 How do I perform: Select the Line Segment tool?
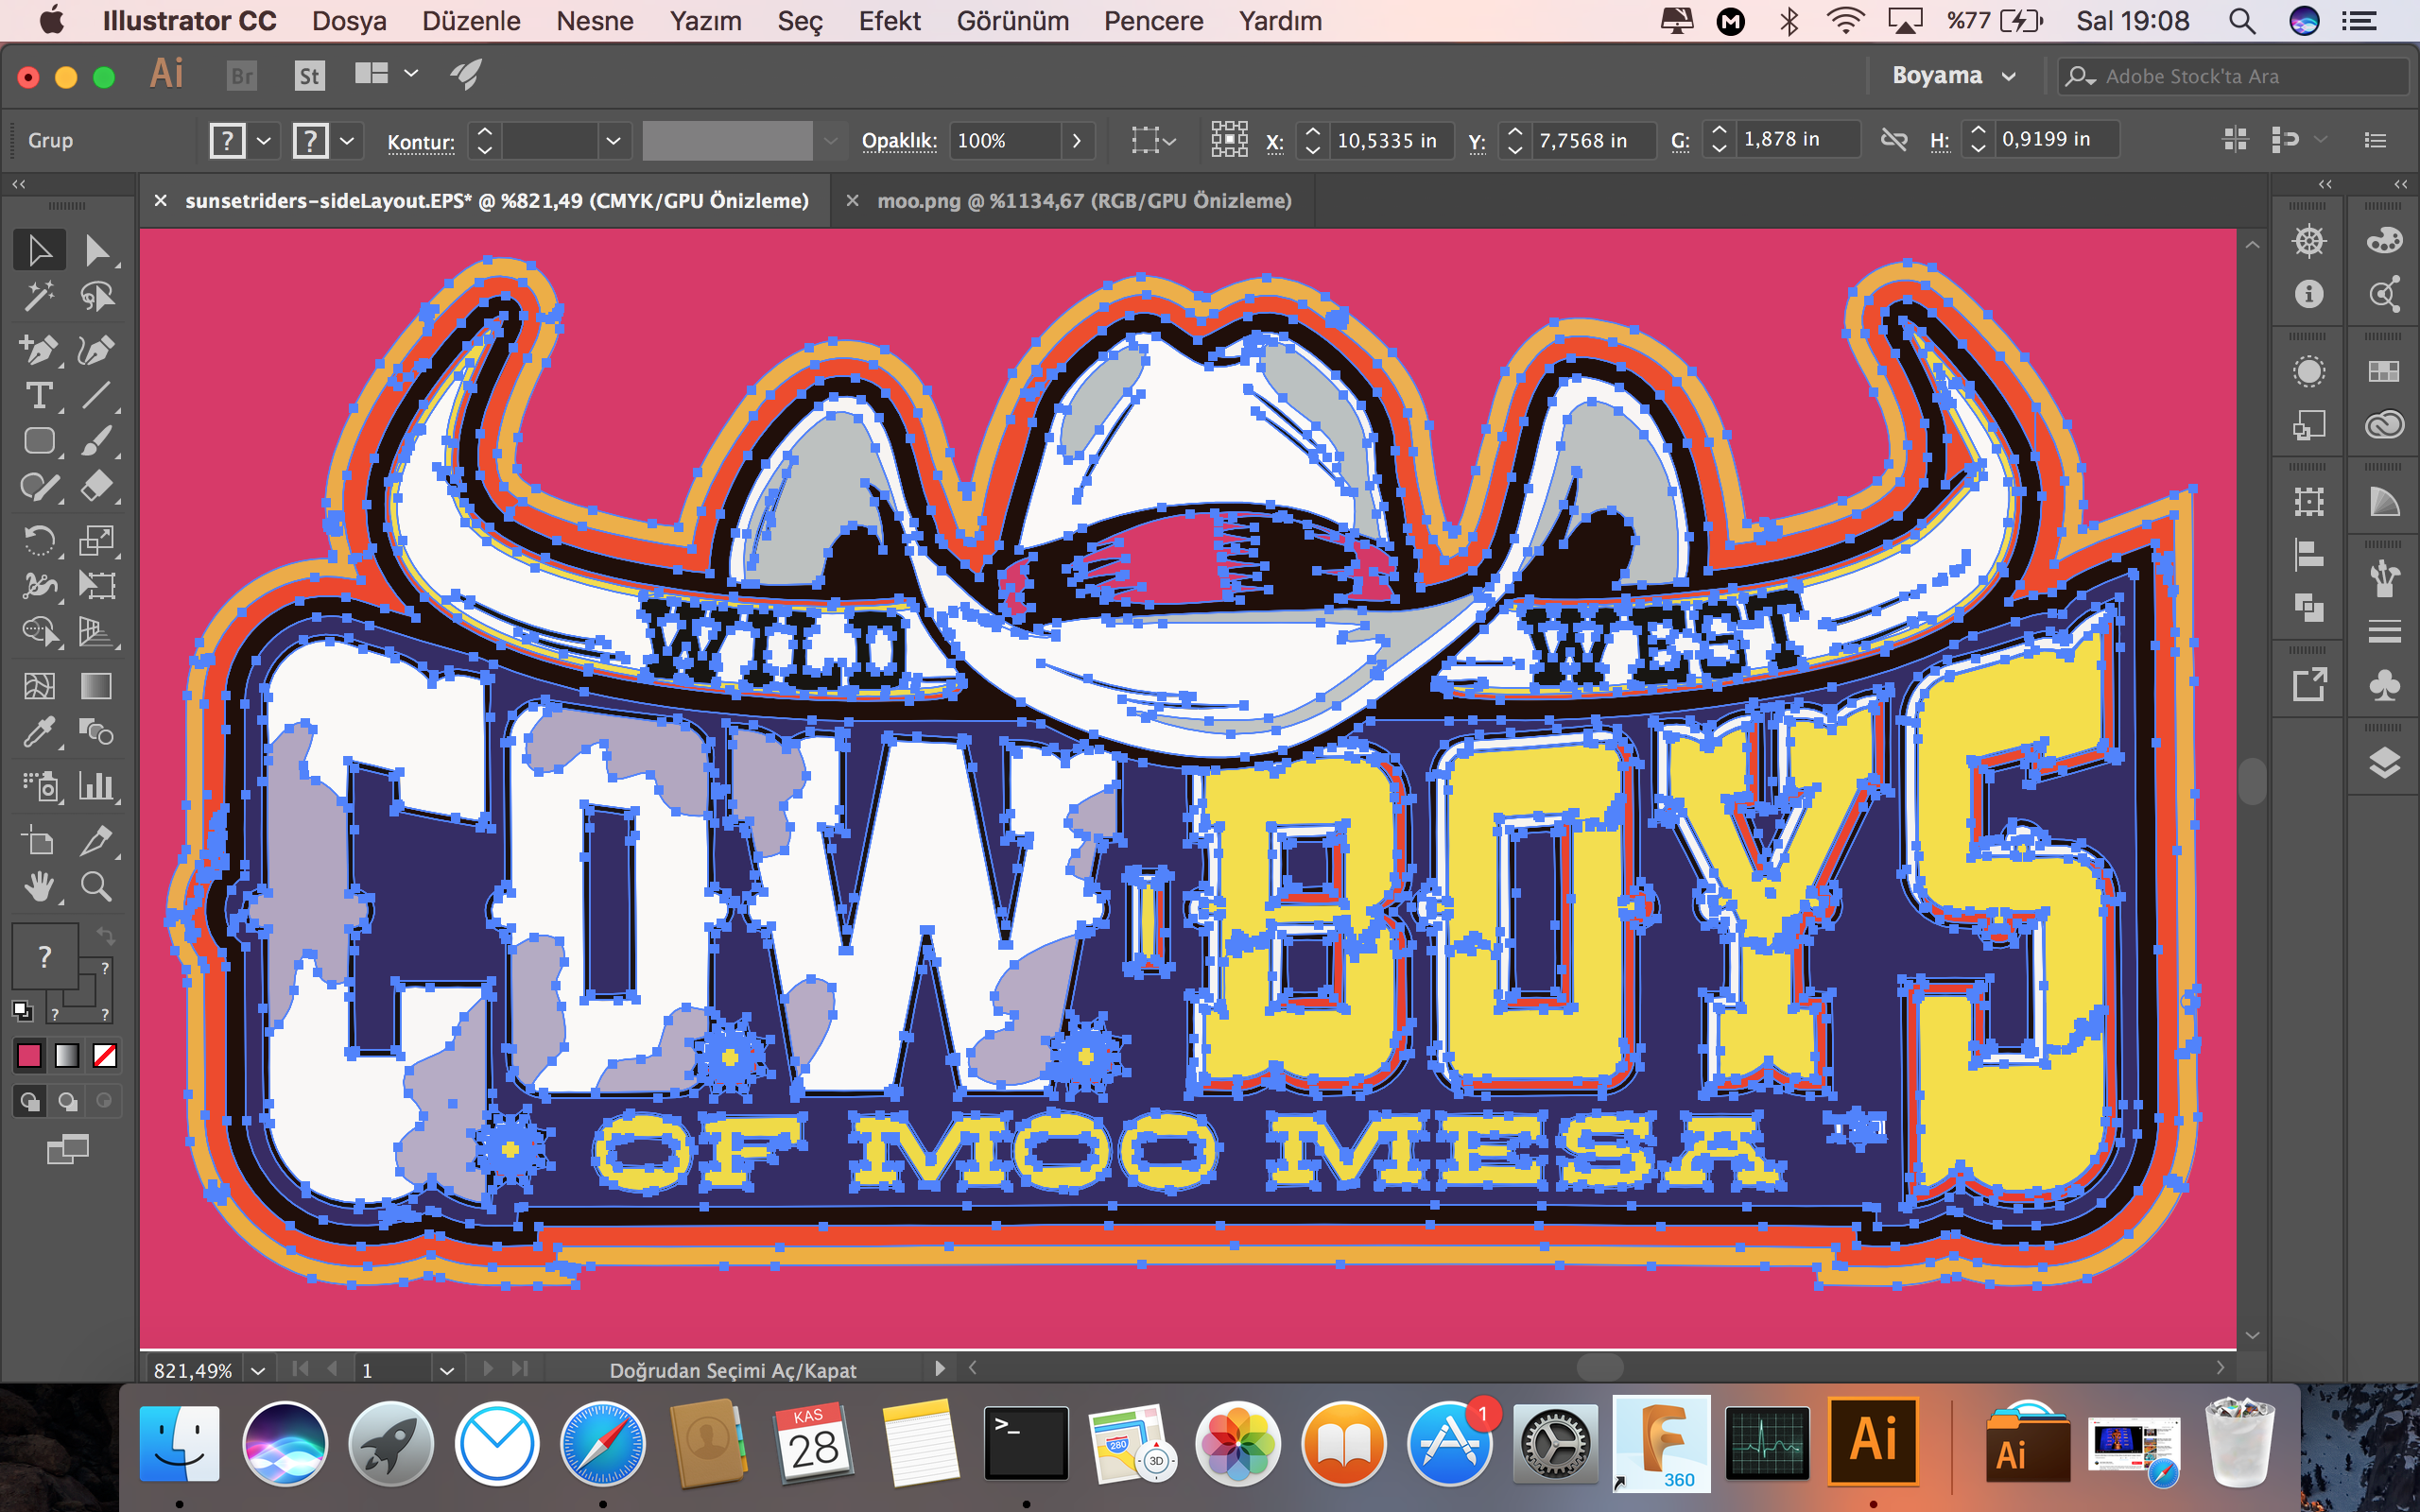coord(97,396)
